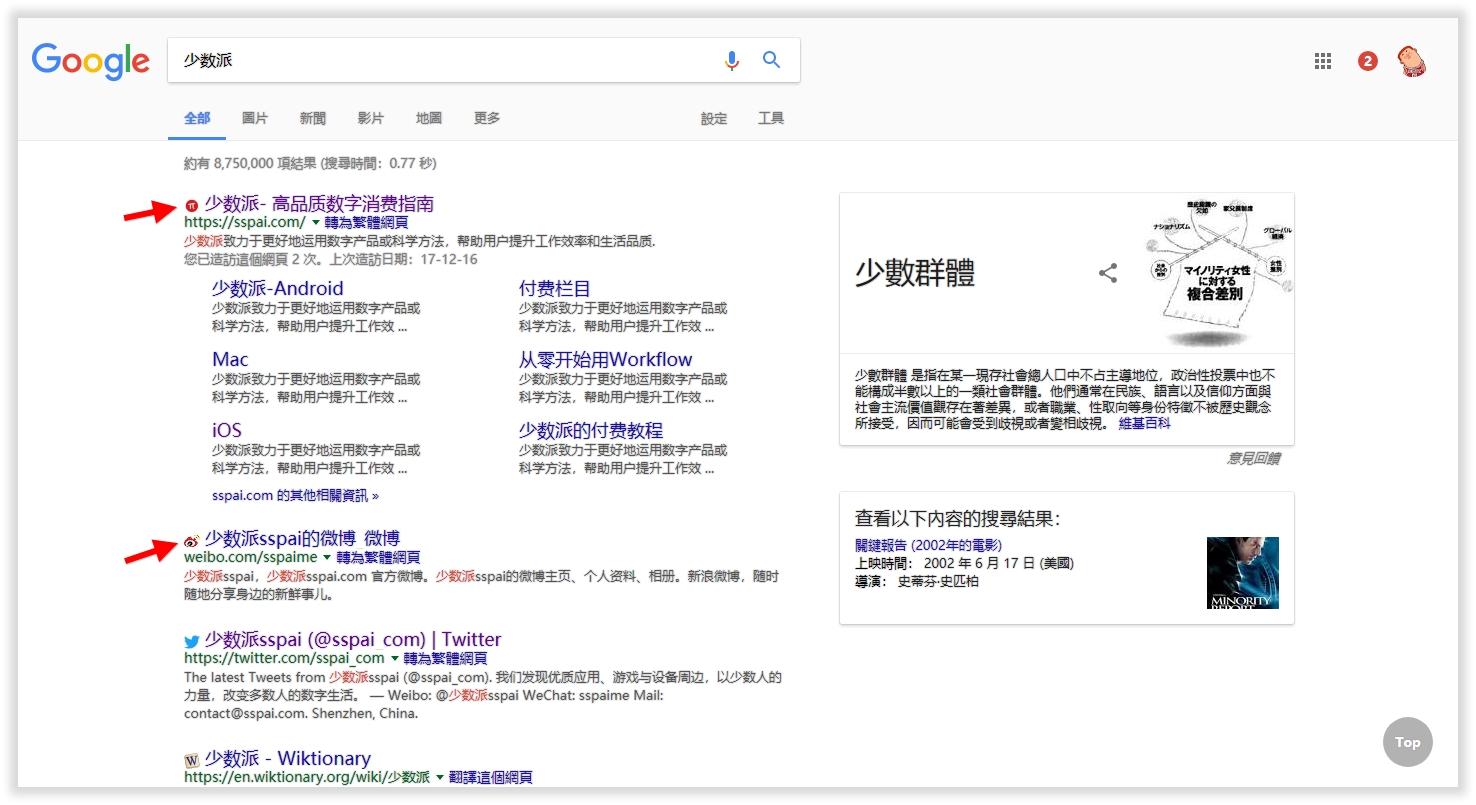Open the iOS sitelink
Image resolution: width=1476 pixels, height=805 pixels.
pos(226,430)
